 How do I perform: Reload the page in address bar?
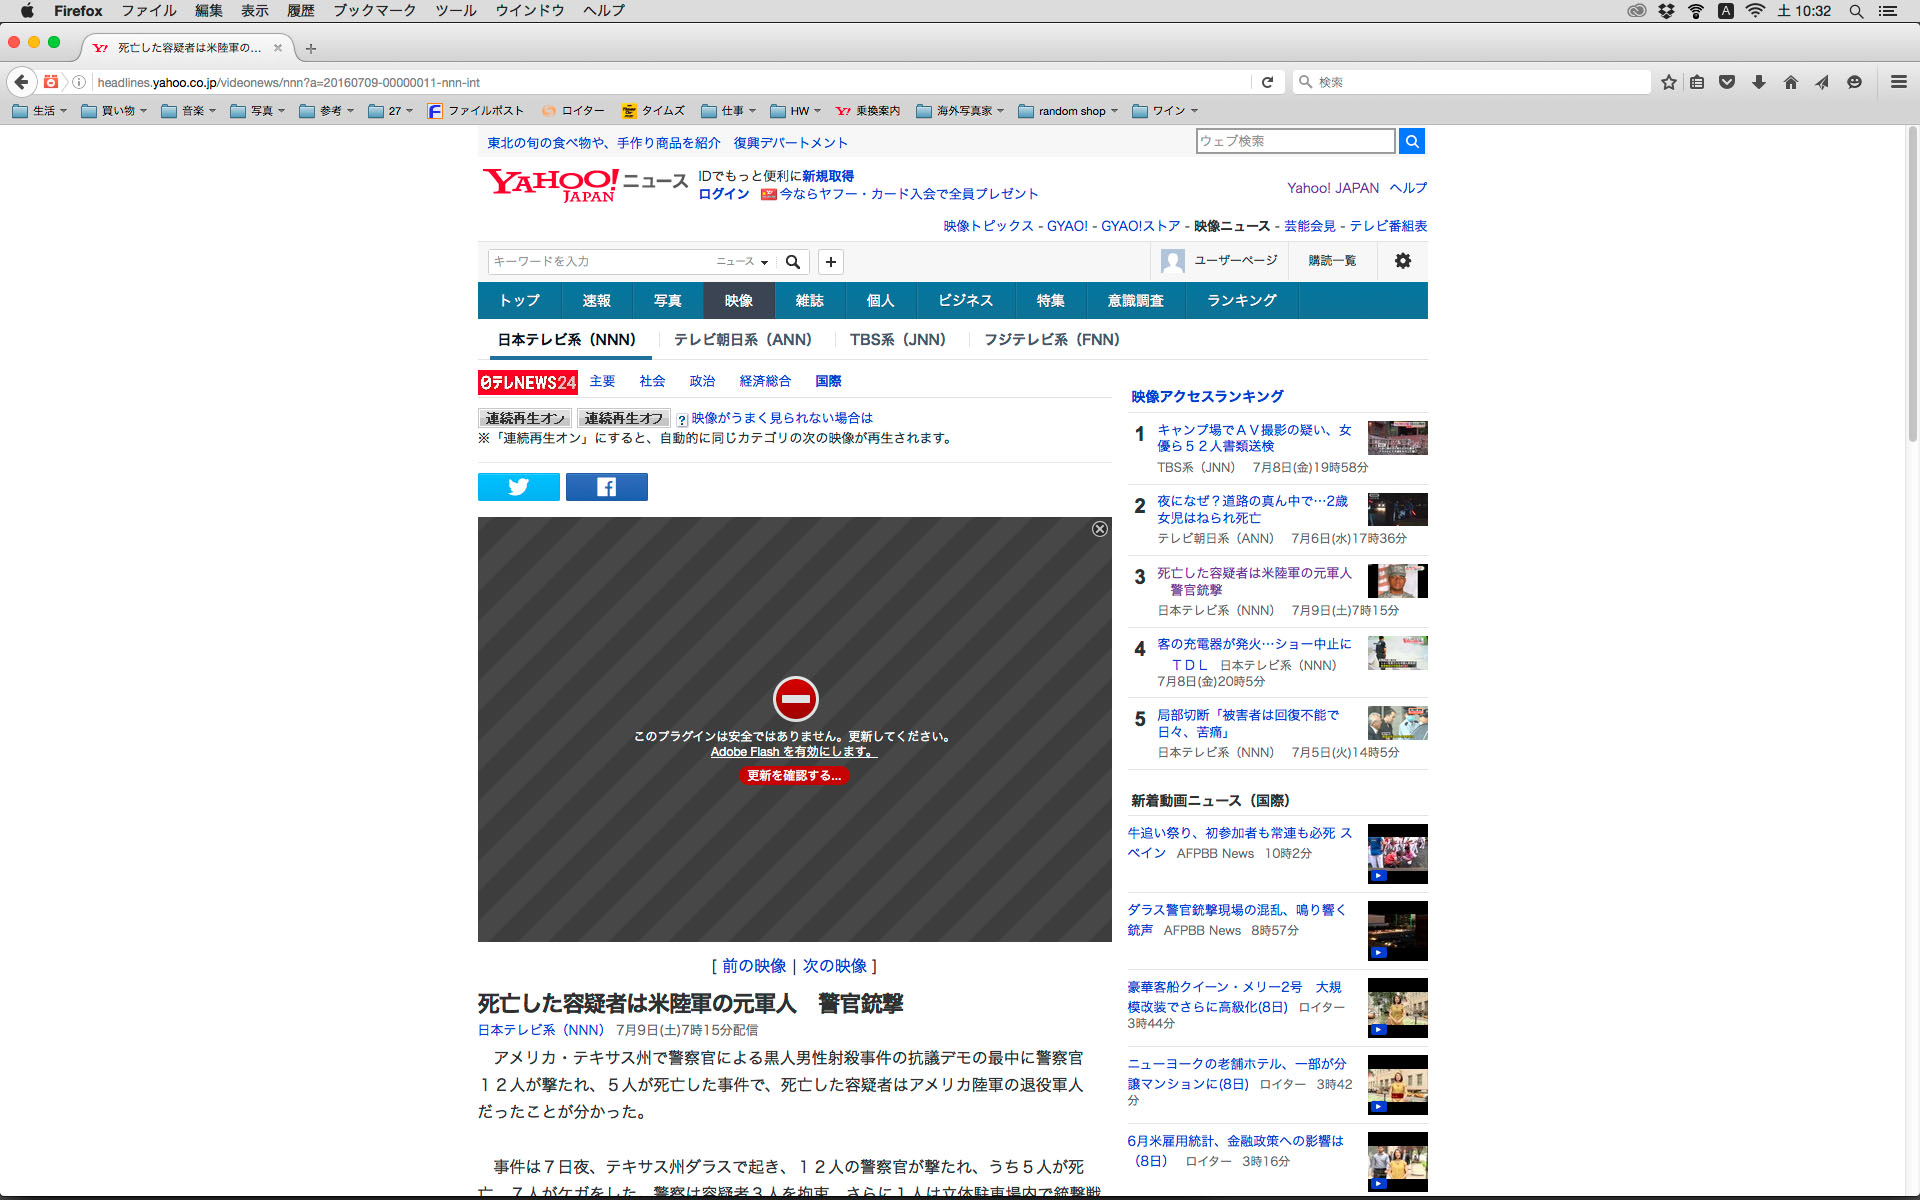(1267, 82)
